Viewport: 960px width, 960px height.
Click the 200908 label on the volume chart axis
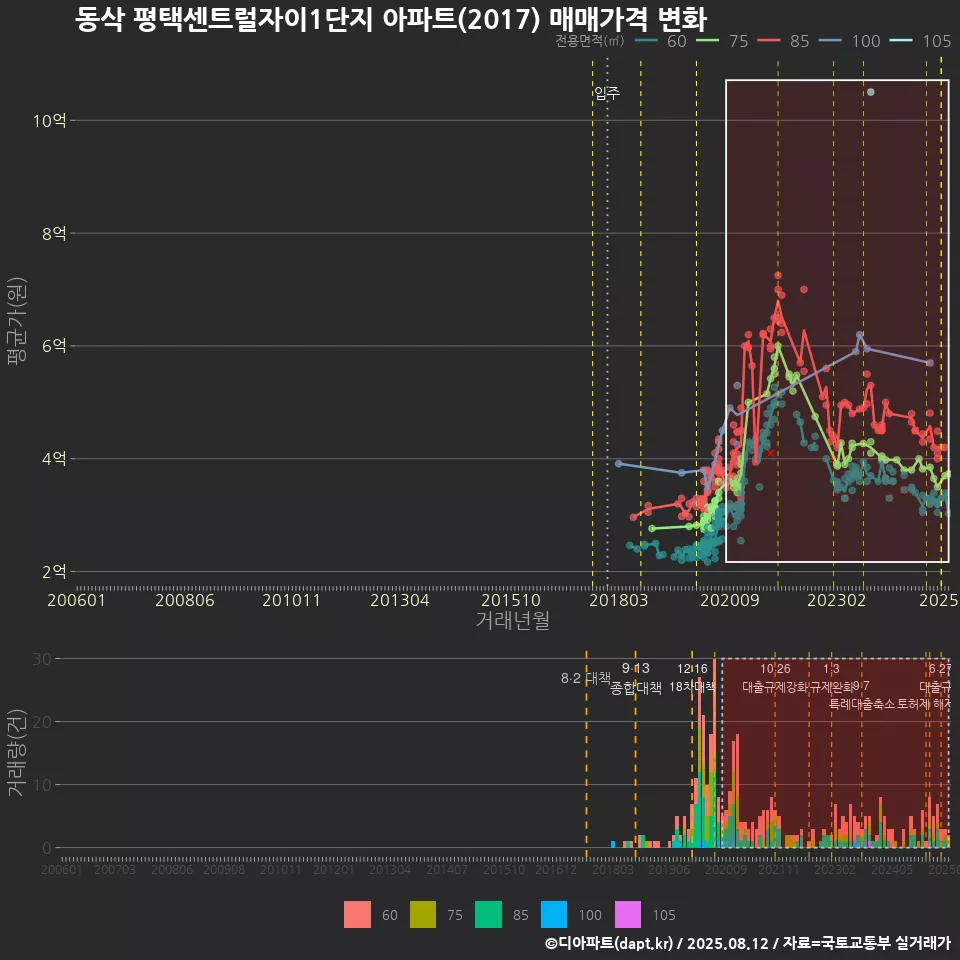[224, 869]
